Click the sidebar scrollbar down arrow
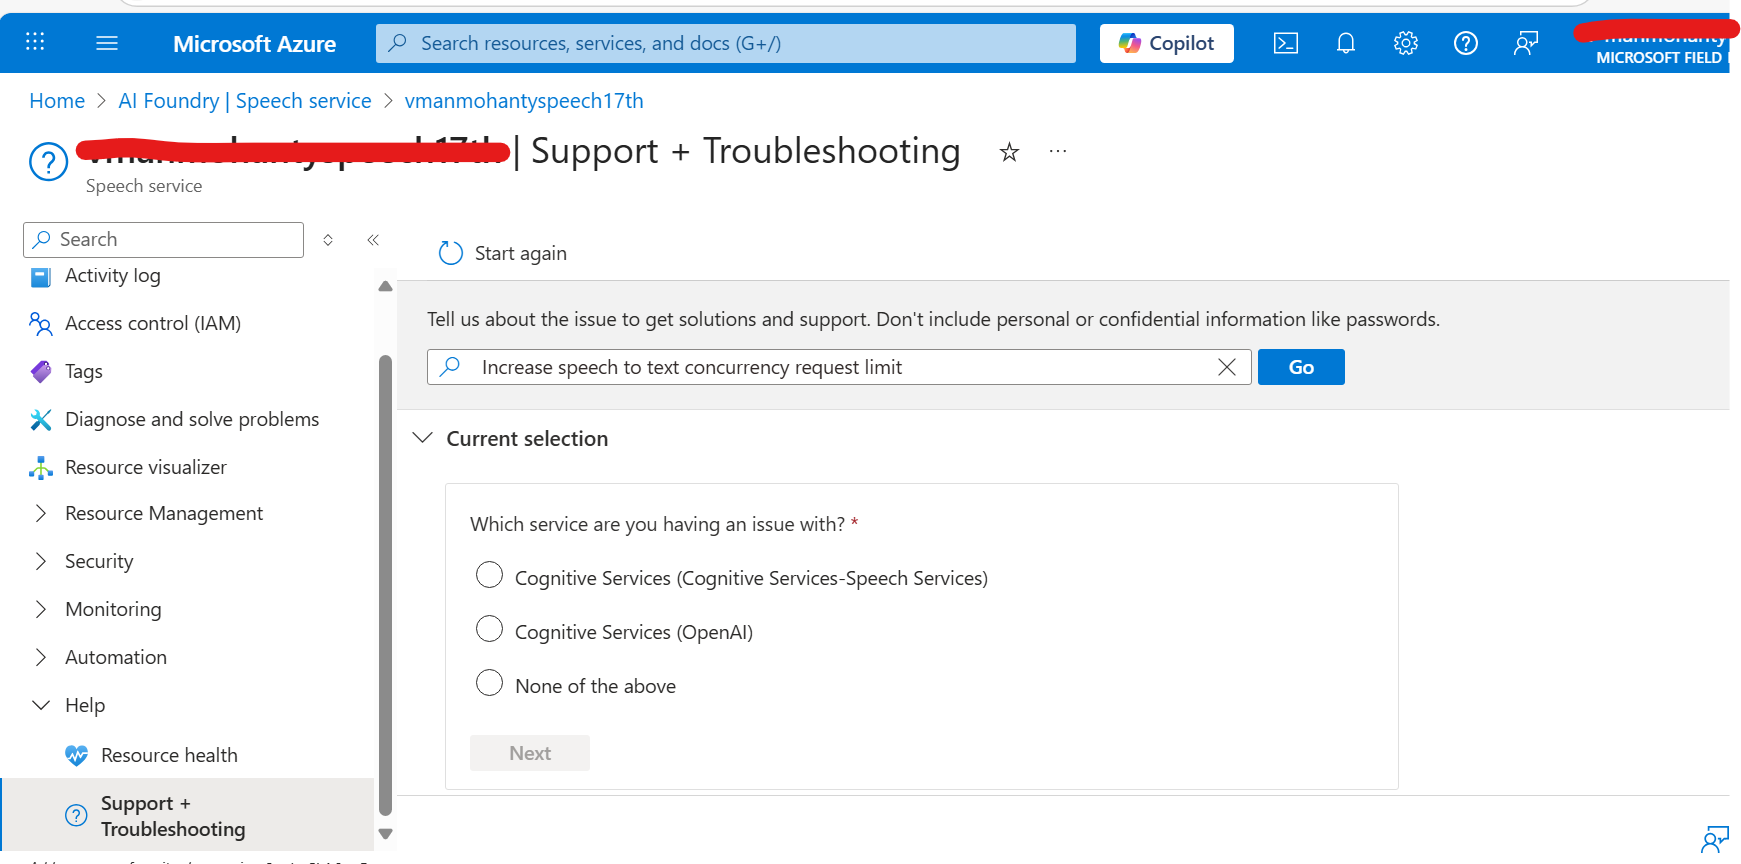Screen dimensions: 1741x864 point(386,833)
